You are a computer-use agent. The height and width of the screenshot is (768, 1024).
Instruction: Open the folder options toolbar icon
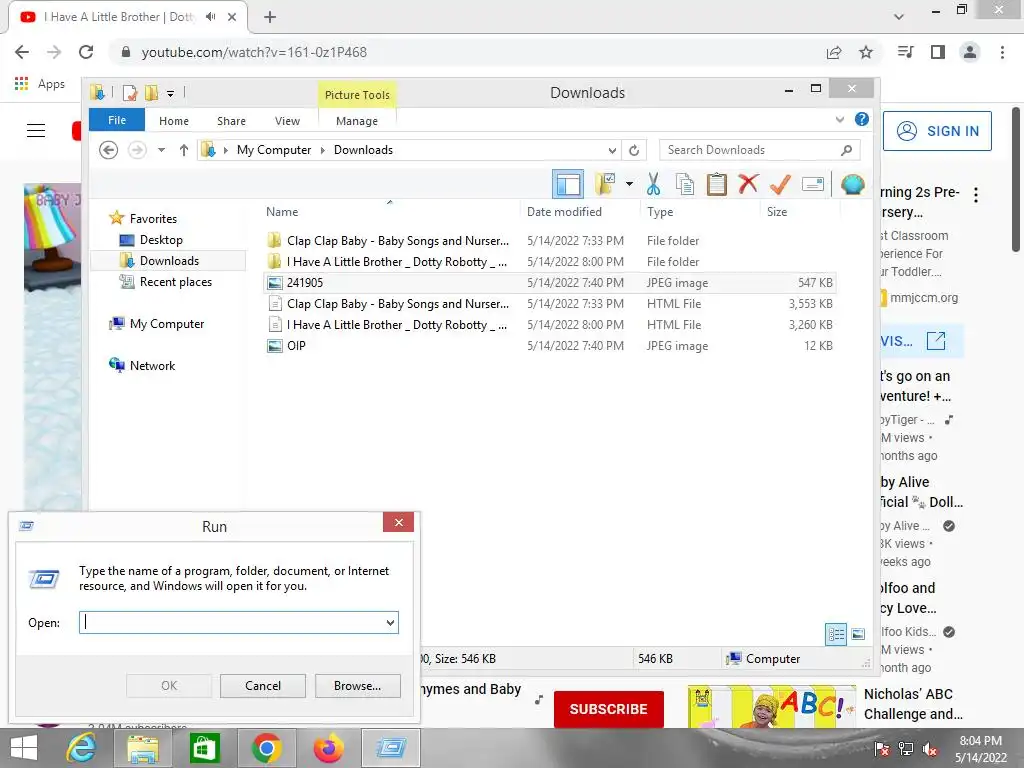(605, 184)
